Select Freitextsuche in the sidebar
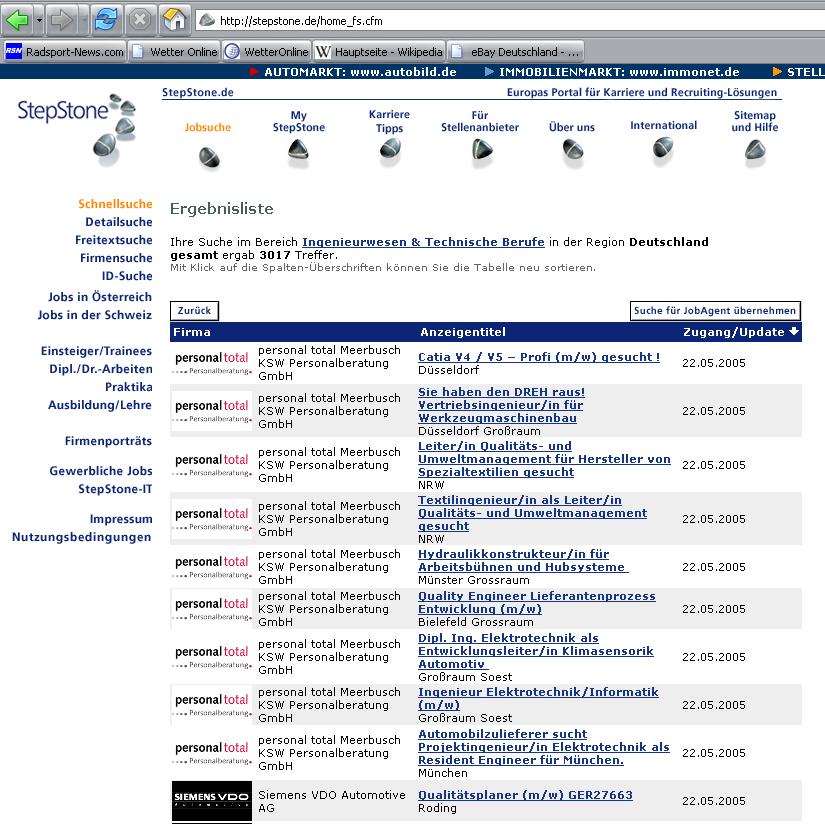 pyautogui.click(x=114, y=240)
